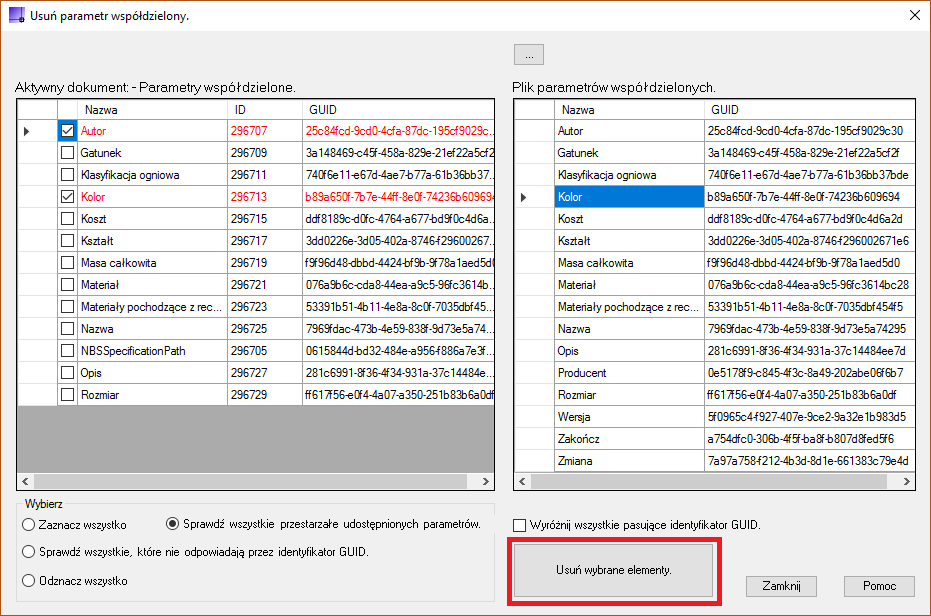The image size is (931, 616).
Task: Click Rozmiar name in right table
Action: [629, 394]
